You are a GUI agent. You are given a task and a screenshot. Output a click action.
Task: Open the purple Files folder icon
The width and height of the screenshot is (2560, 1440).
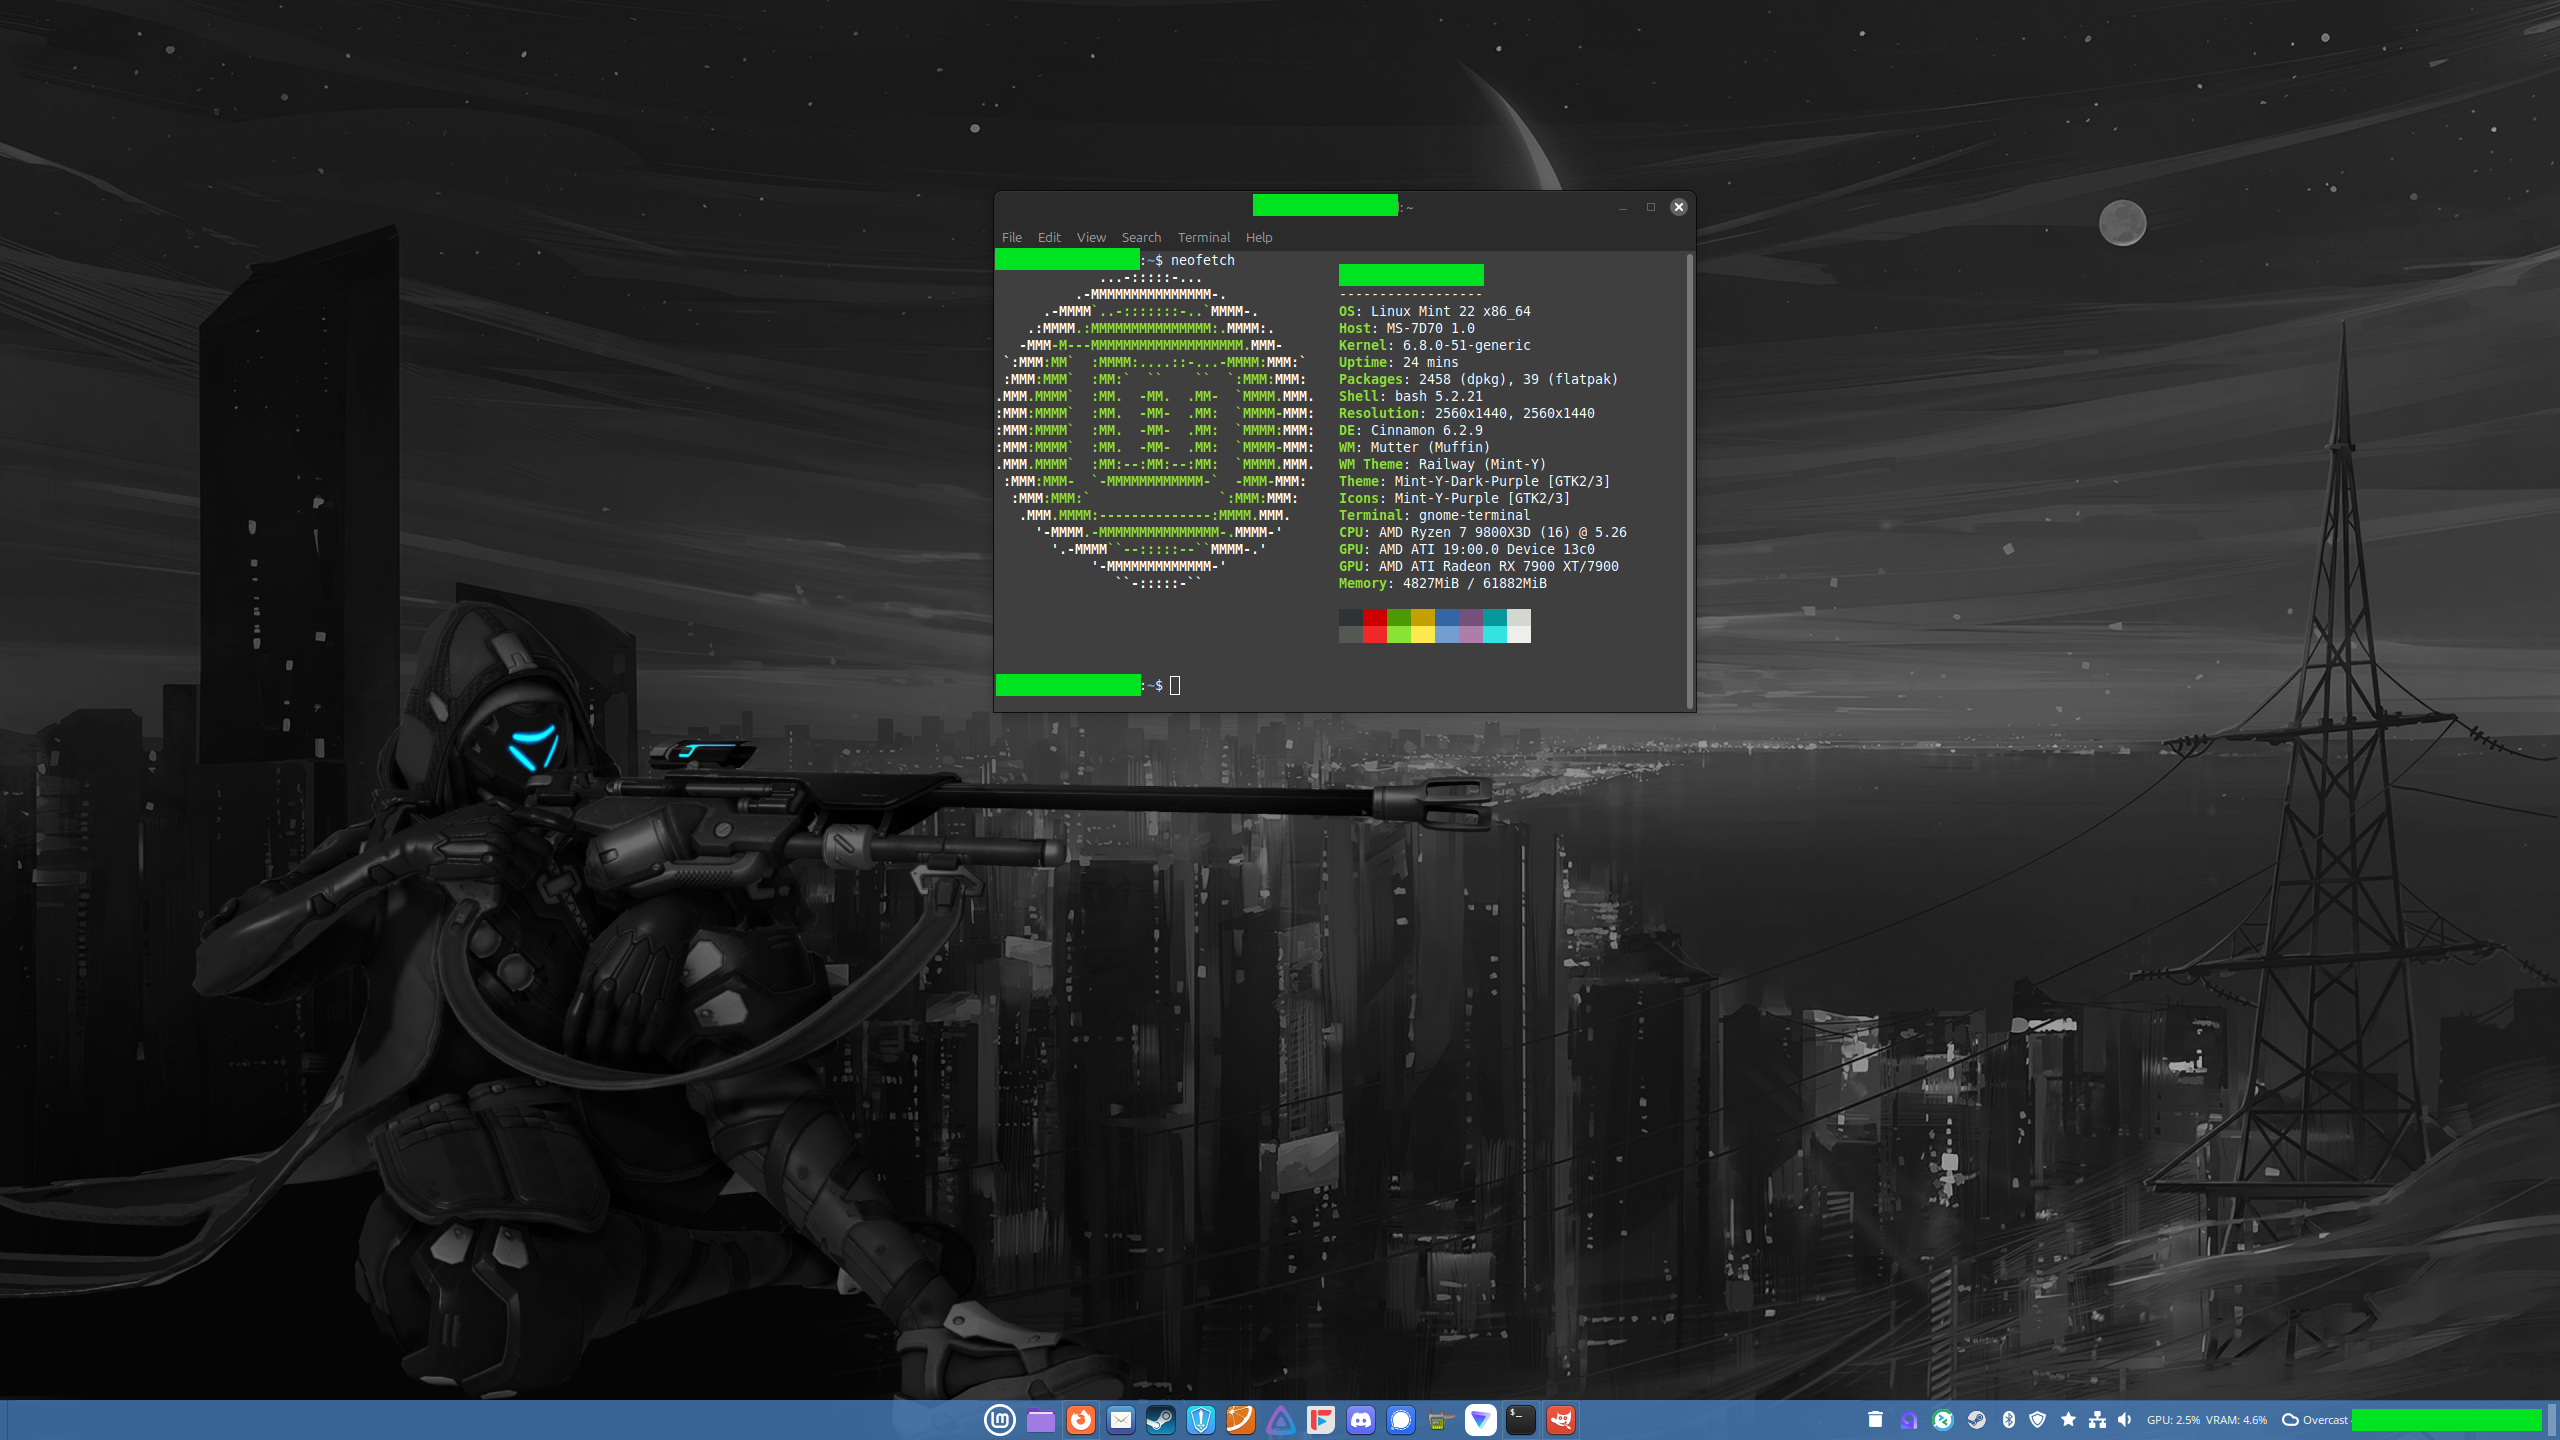1040,1420
